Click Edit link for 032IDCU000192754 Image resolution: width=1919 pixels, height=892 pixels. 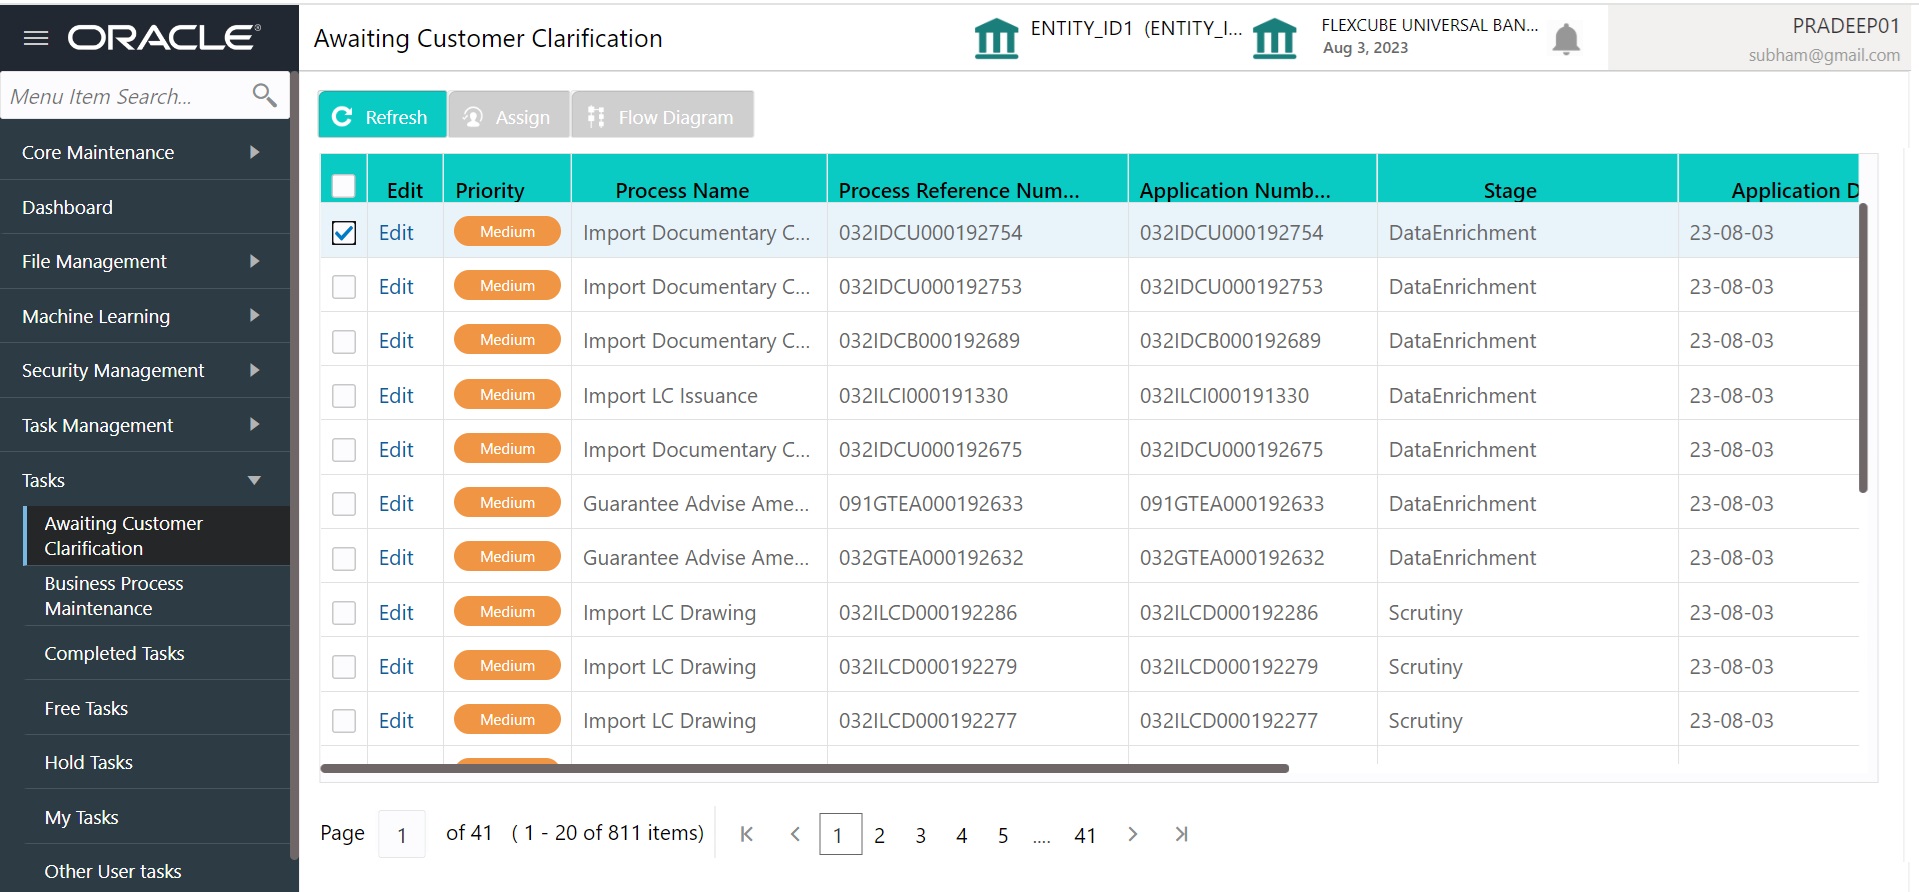[x=396, y=233]
